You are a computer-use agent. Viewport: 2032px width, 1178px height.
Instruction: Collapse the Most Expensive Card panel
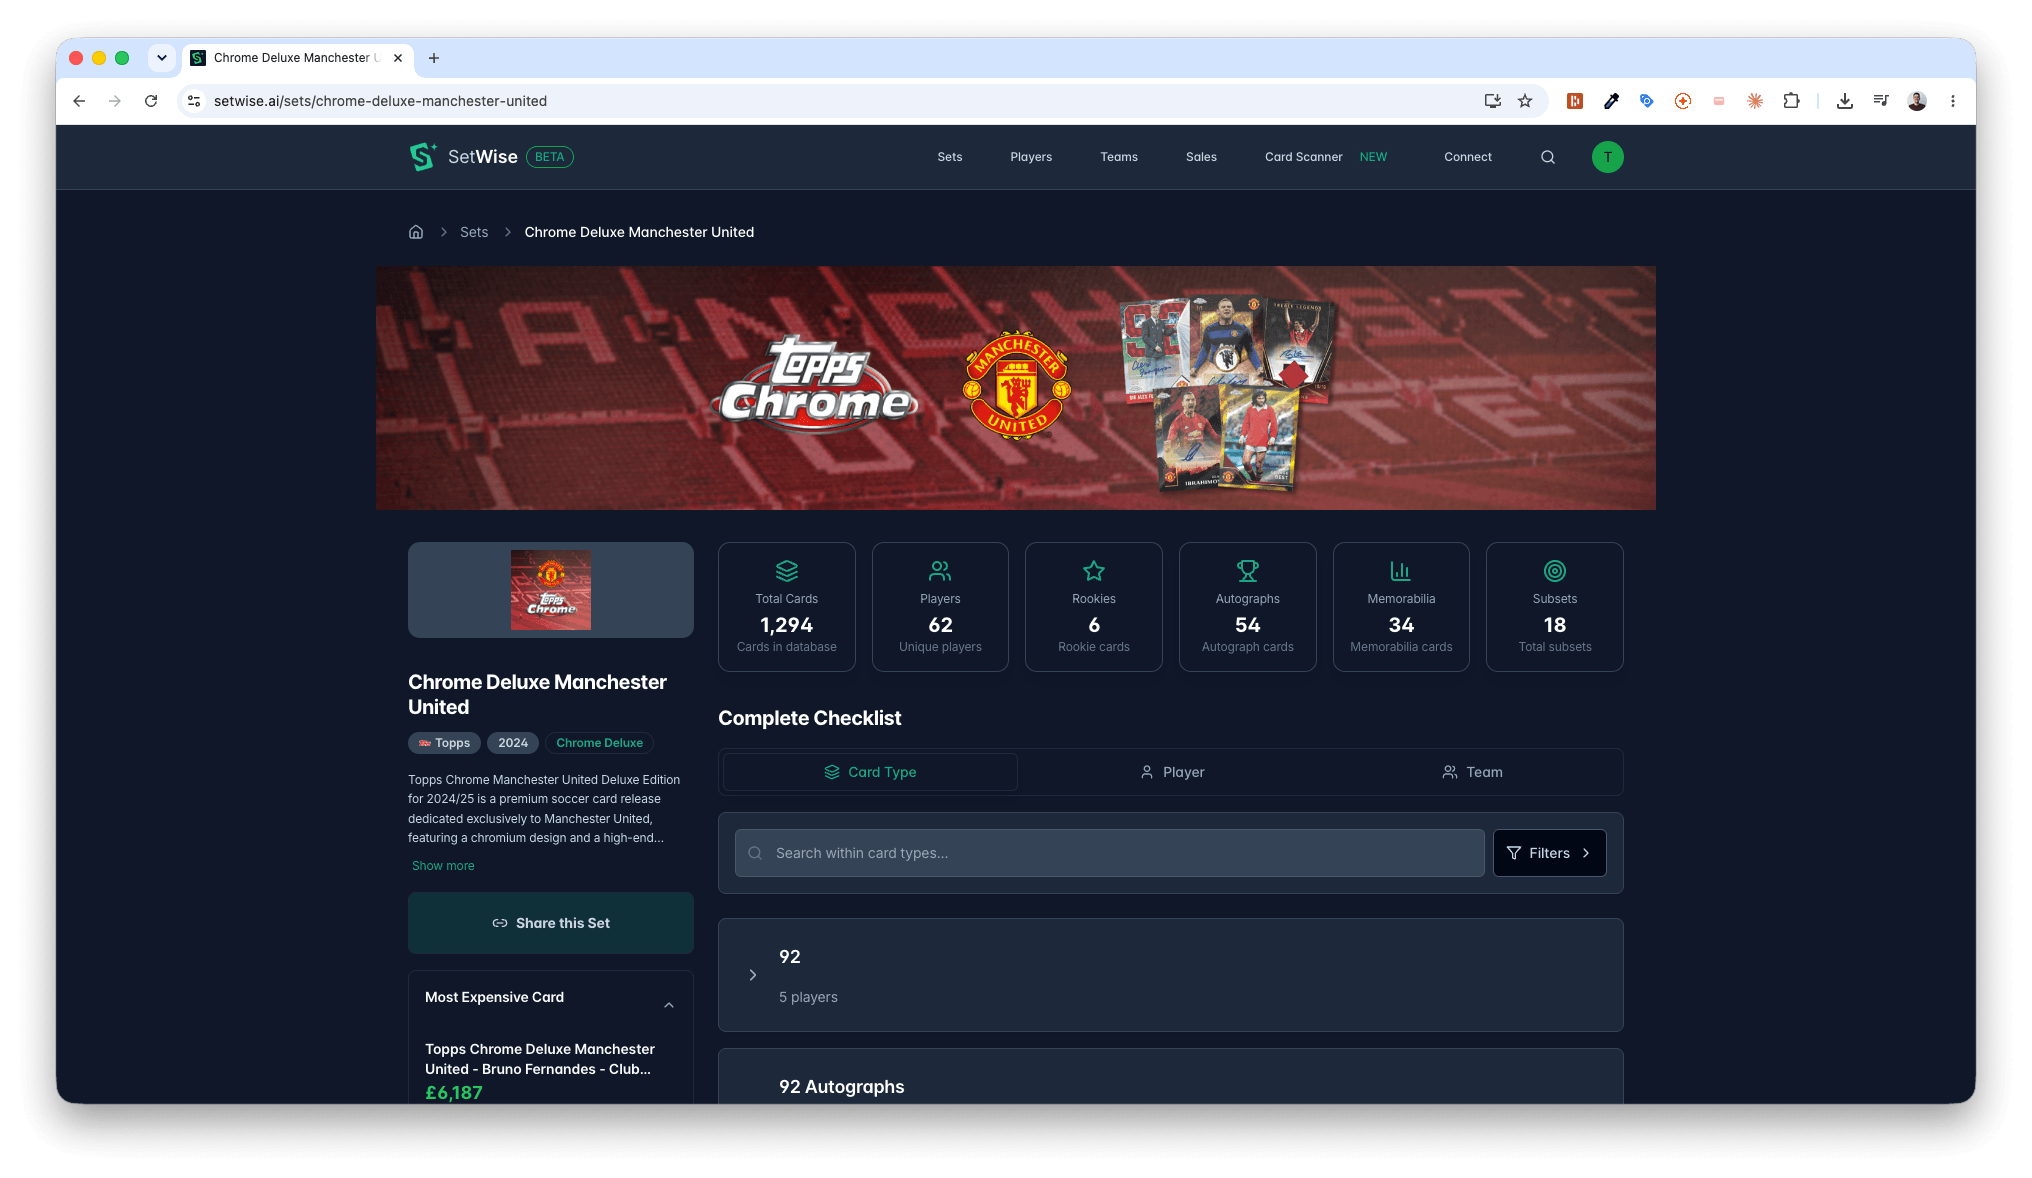tap(669, 1005)
